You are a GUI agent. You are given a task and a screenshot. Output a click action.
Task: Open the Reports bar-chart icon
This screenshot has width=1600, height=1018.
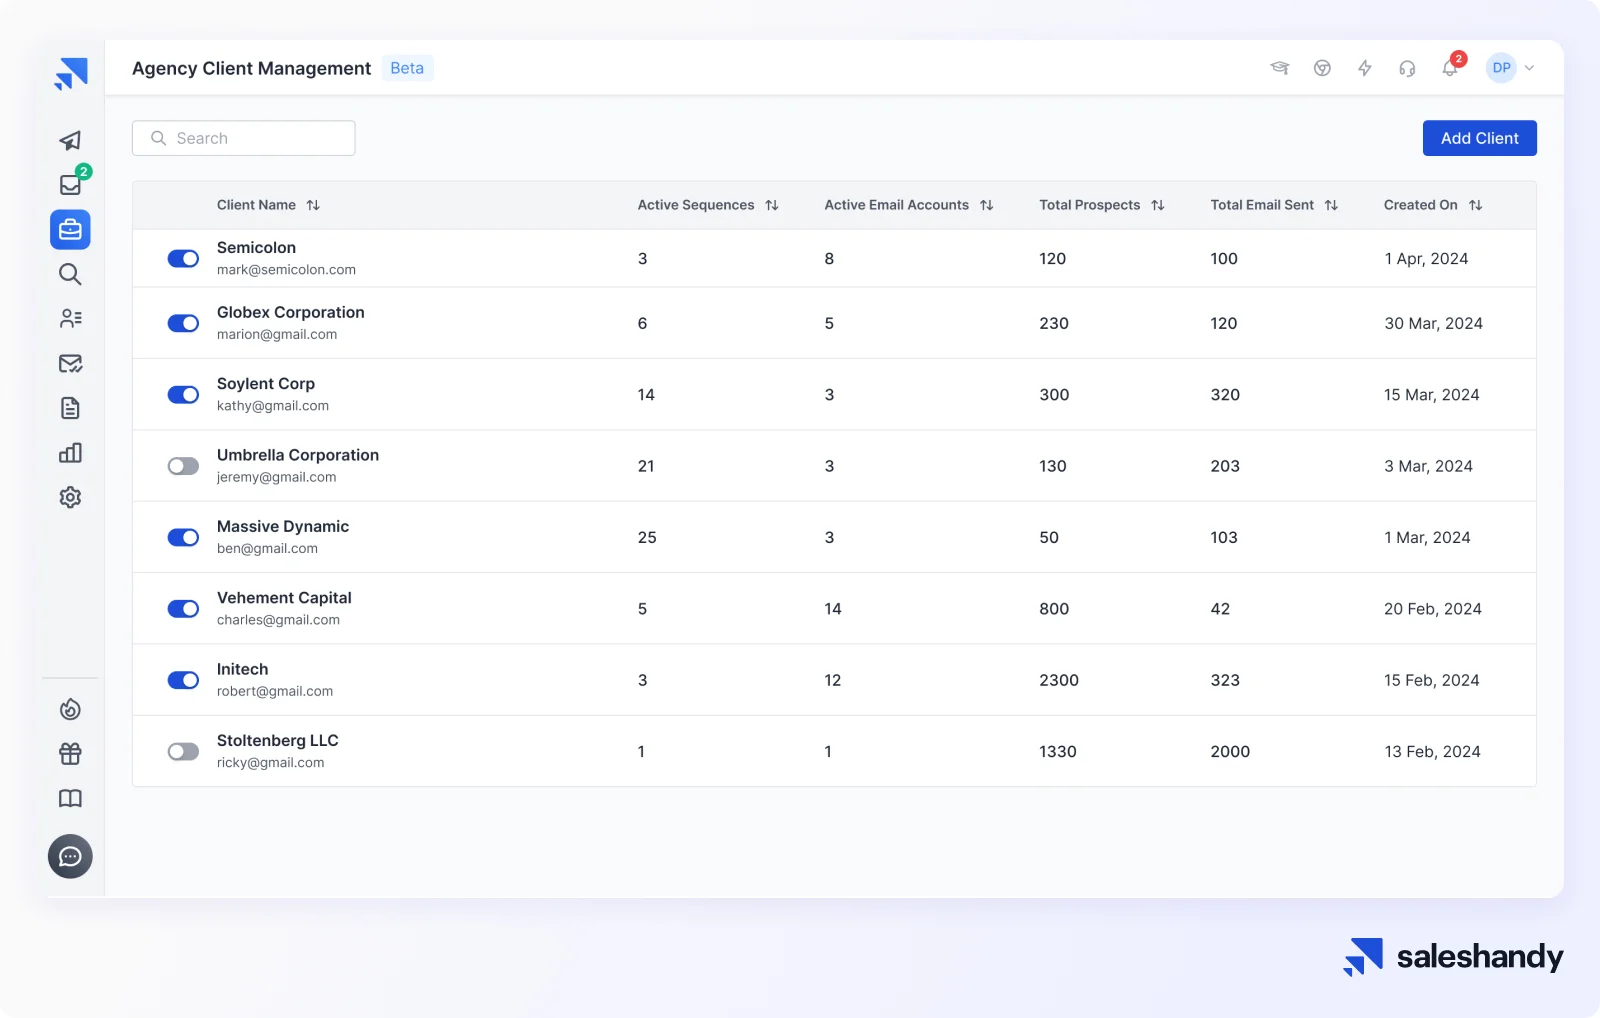70,452
